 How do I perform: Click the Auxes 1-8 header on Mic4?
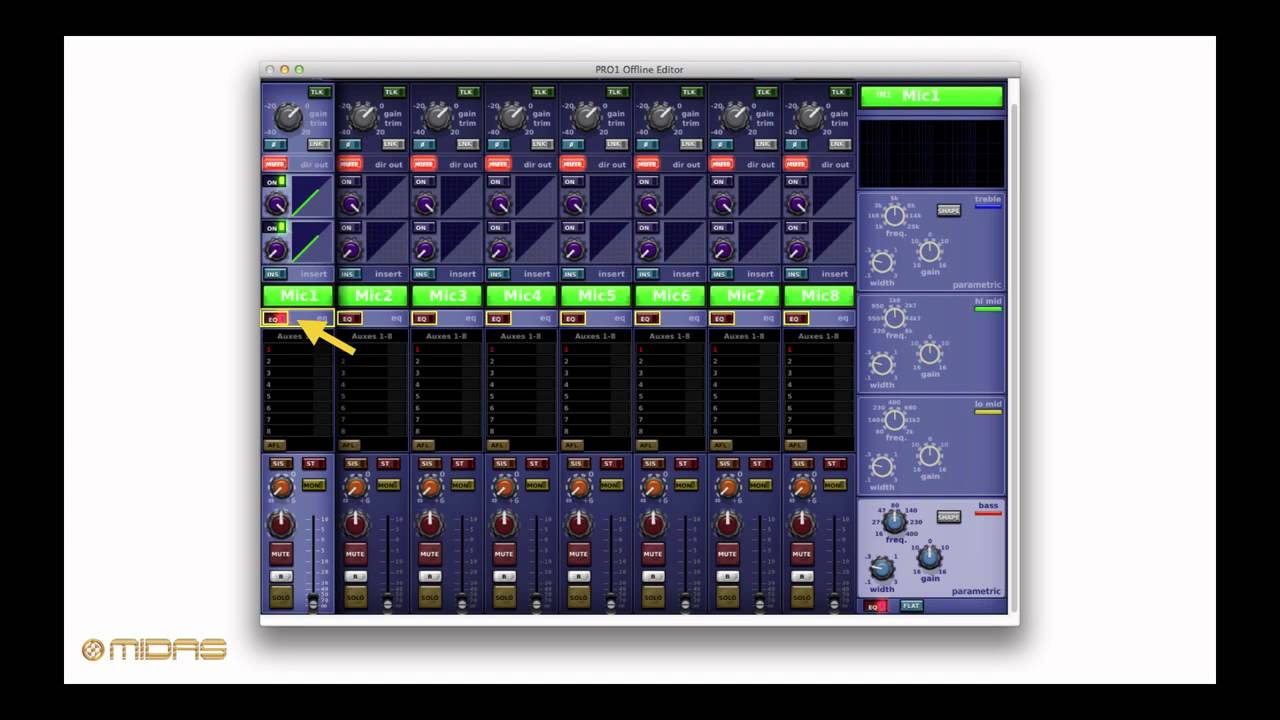click(520, 336)
